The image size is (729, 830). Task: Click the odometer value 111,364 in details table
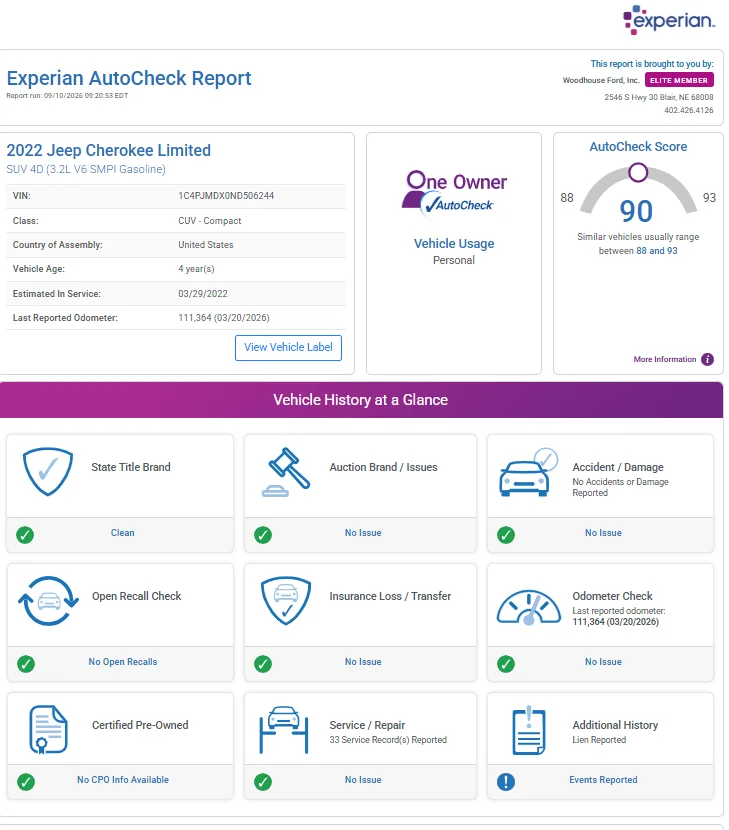pyautogui.click(x=223, y=318)
